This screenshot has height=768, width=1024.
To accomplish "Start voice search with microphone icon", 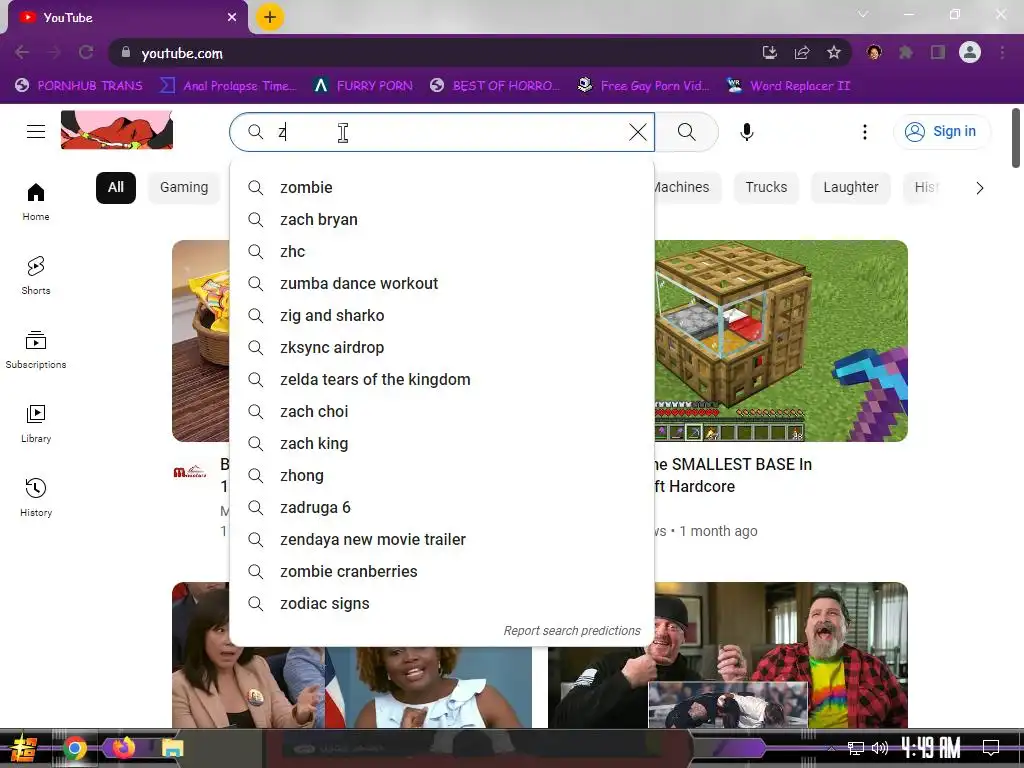I will coord(746,132).
